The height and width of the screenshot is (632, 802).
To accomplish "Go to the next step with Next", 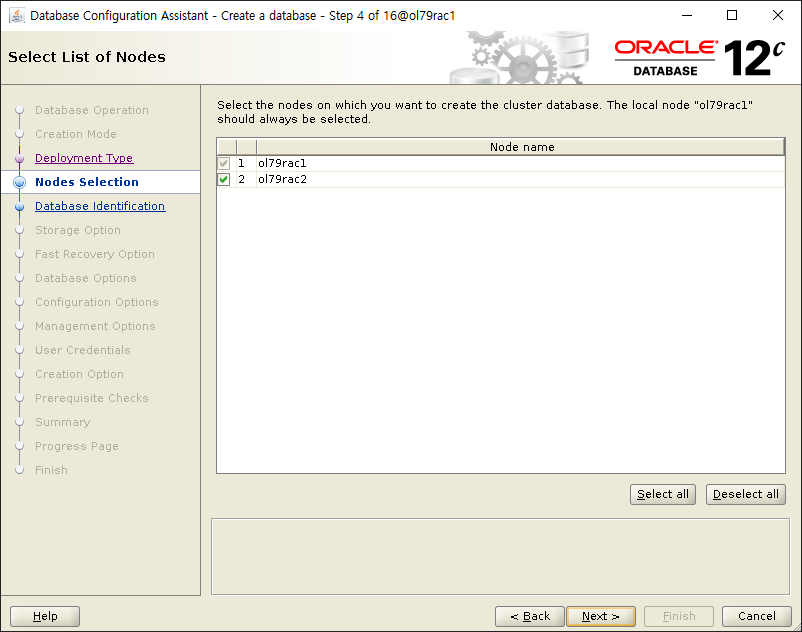I will click(x=600, y=616).
